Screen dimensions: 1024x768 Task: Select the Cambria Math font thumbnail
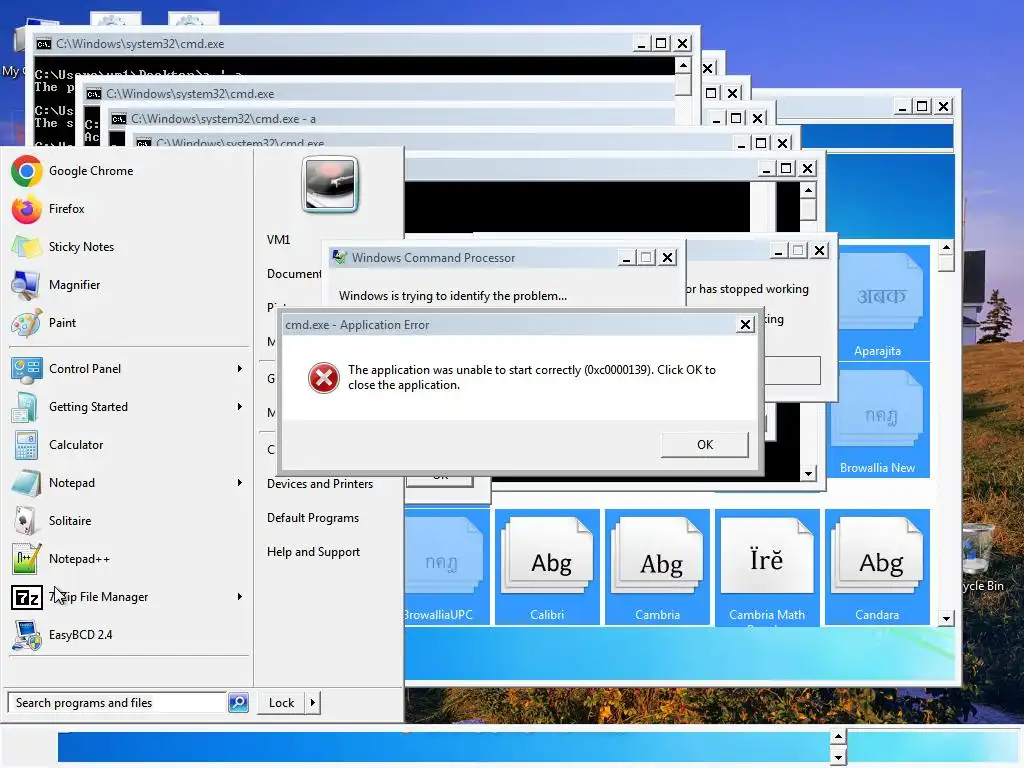[767, 566]
